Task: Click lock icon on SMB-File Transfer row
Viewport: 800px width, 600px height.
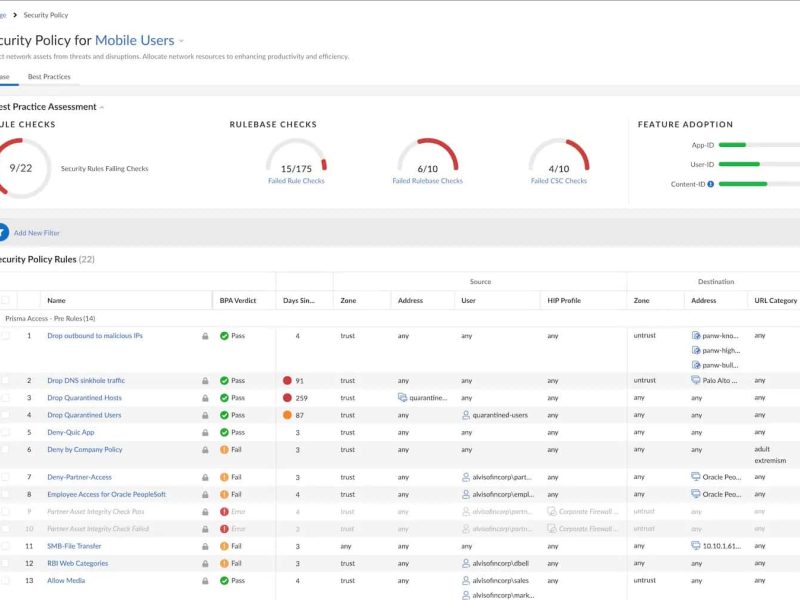Action: [x=205, y=546]
